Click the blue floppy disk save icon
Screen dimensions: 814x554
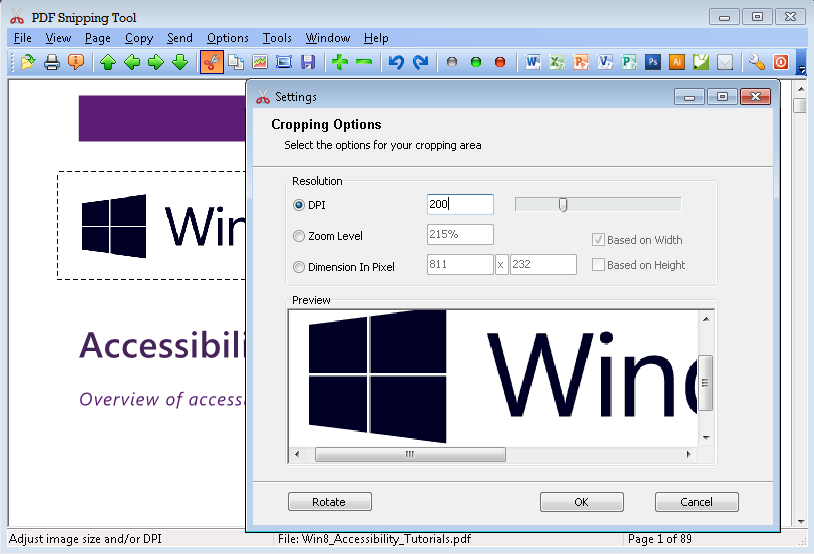point(308,62)
